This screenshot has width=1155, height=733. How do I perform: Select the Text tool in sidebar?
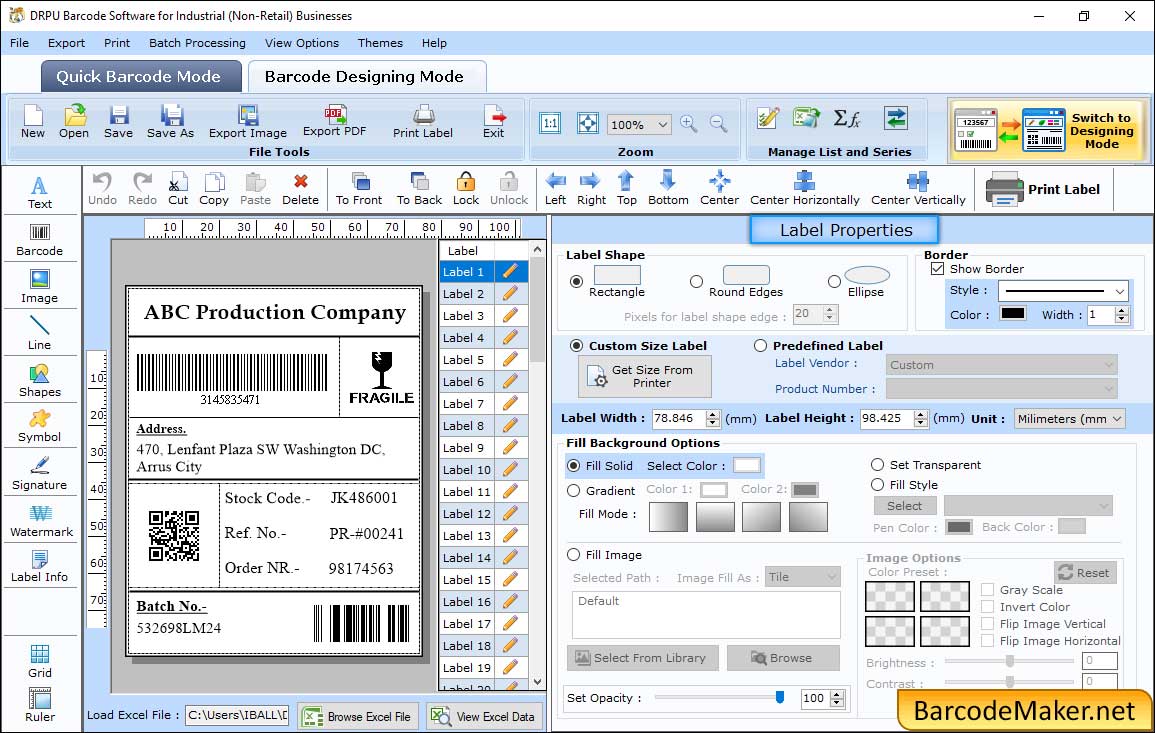40,192
